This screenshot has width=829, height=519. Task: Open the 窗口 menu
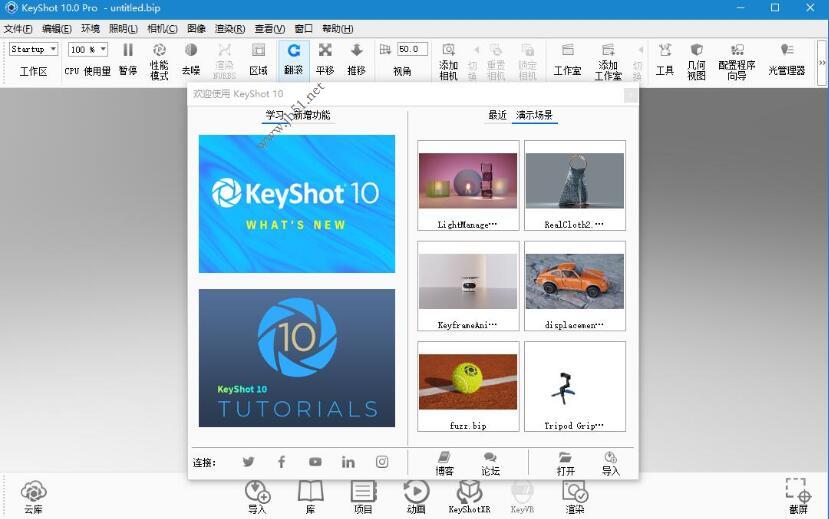303,29
